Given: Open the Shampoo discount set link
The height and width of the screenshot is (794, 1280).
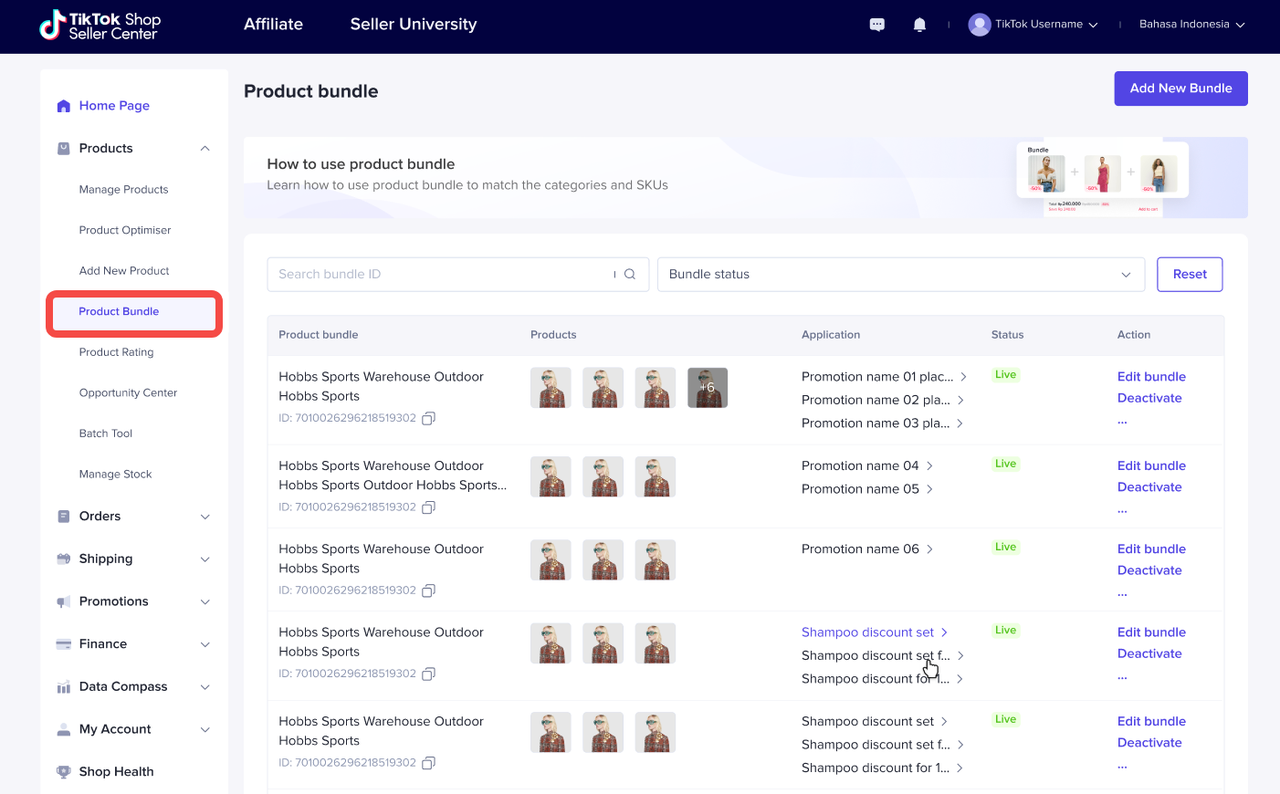Looking at the screenshot, I should coord(867,632).
